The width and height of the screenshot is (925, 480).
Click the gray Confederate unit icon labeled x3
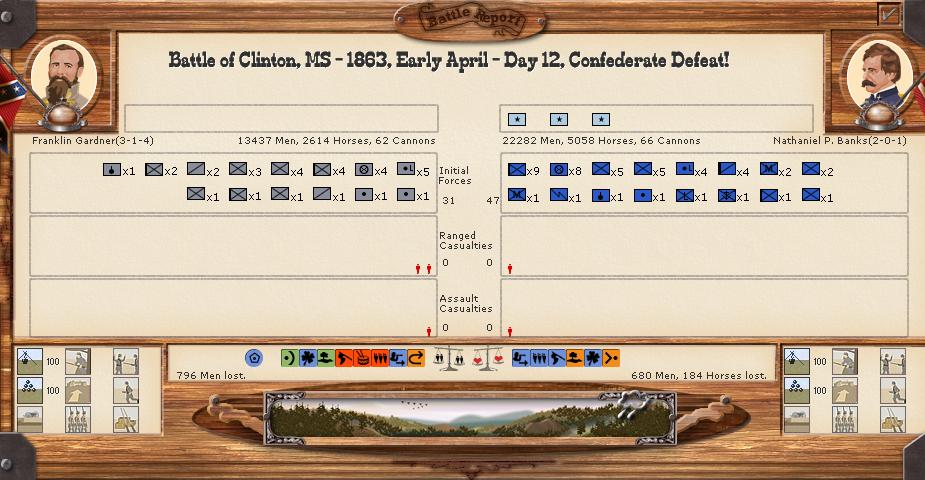[x=238, y=170]
